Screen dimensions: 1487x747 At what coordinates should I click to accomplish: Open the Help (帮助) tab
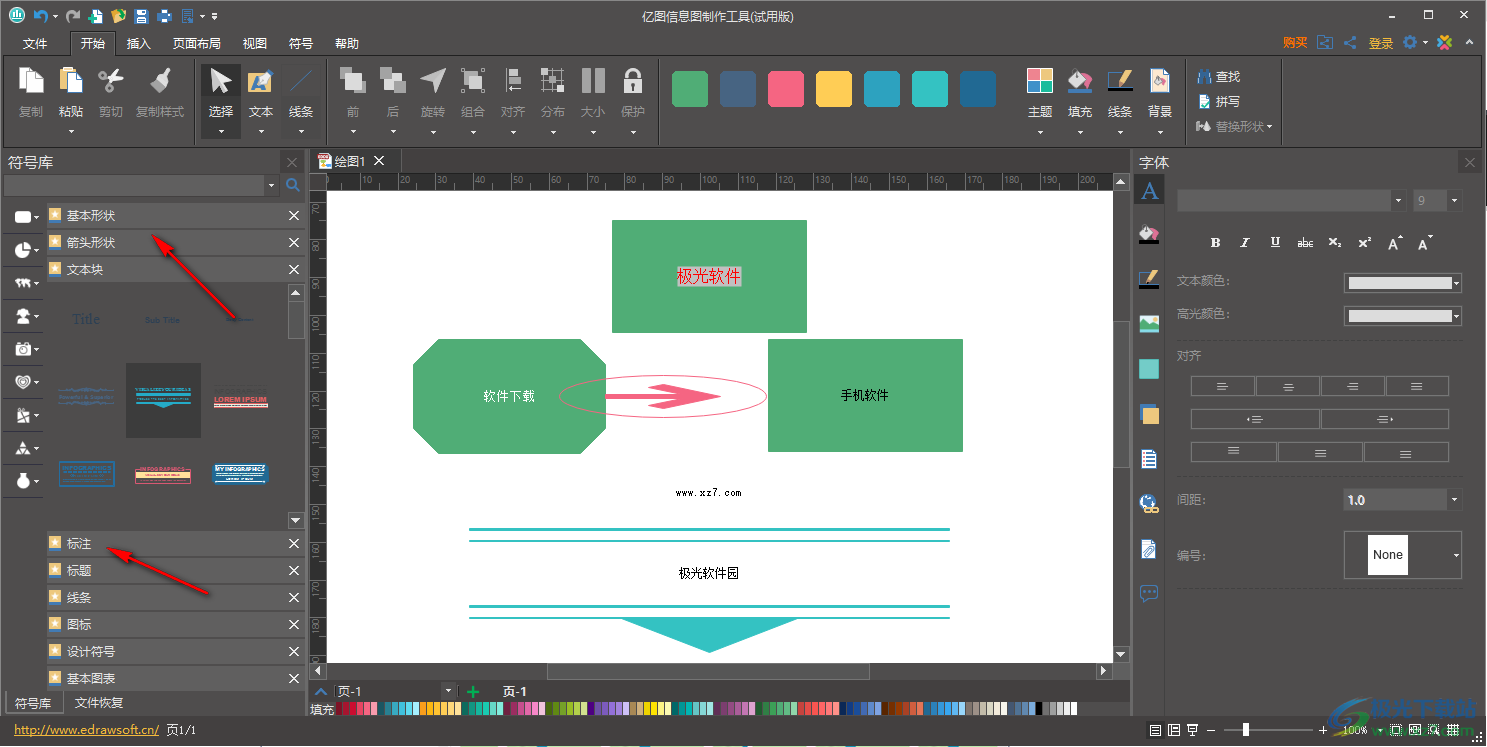coord(347,44)
